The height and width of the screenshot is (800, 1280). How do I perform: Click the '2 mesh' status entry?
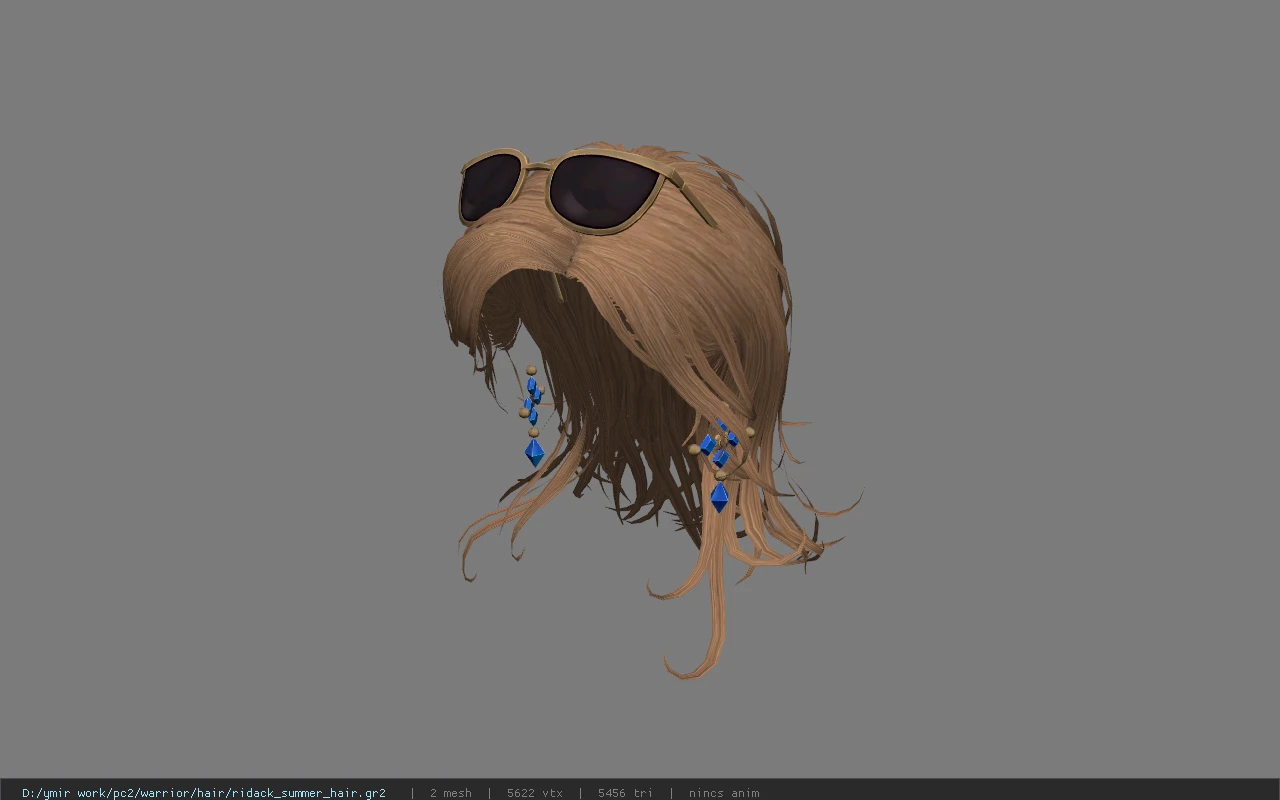[x=450, y=793]
